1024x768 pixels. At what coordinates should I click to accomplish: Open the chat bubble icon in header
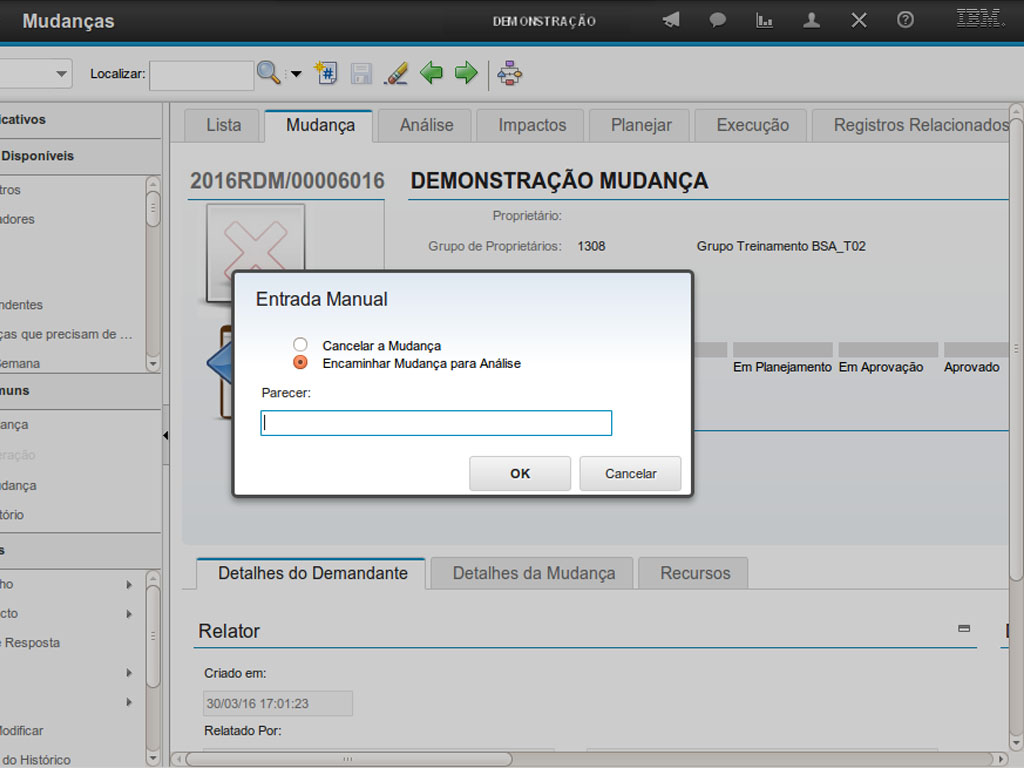[x=717, y=20]
